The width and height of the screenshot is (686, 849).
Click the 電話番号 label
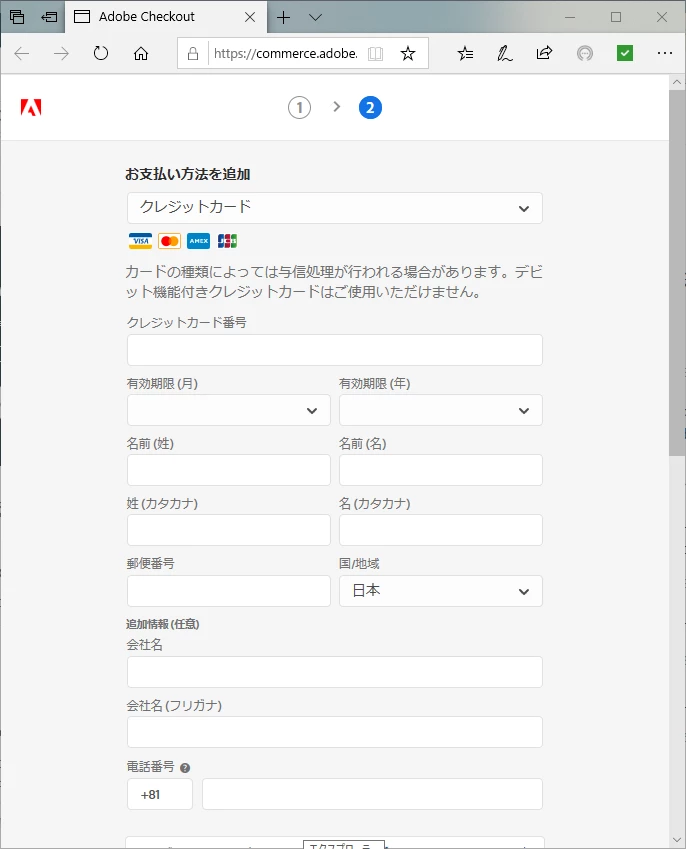pyautogui.click(x=151, y=767)
